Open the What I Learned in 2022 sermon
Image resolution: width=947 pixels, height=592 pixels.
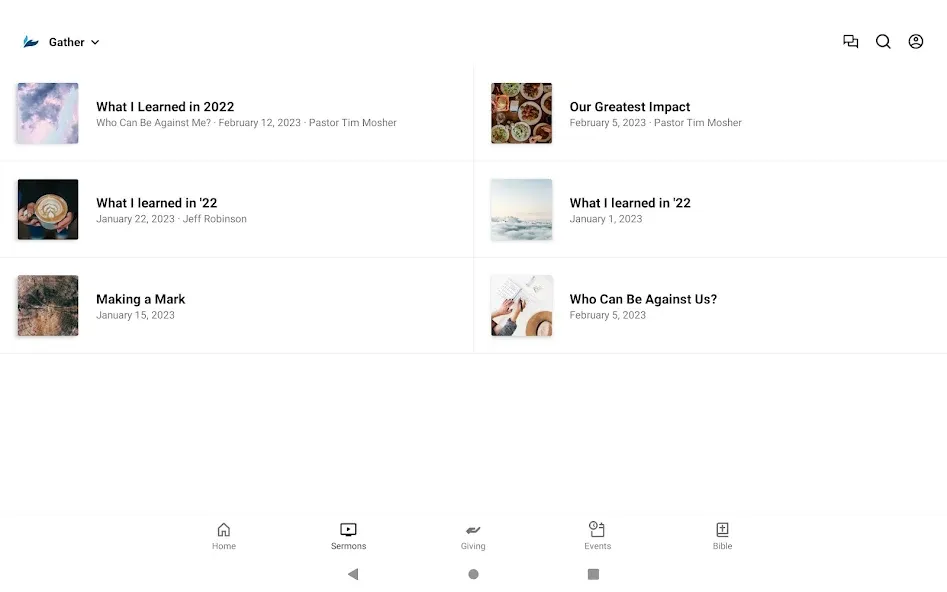237,114
